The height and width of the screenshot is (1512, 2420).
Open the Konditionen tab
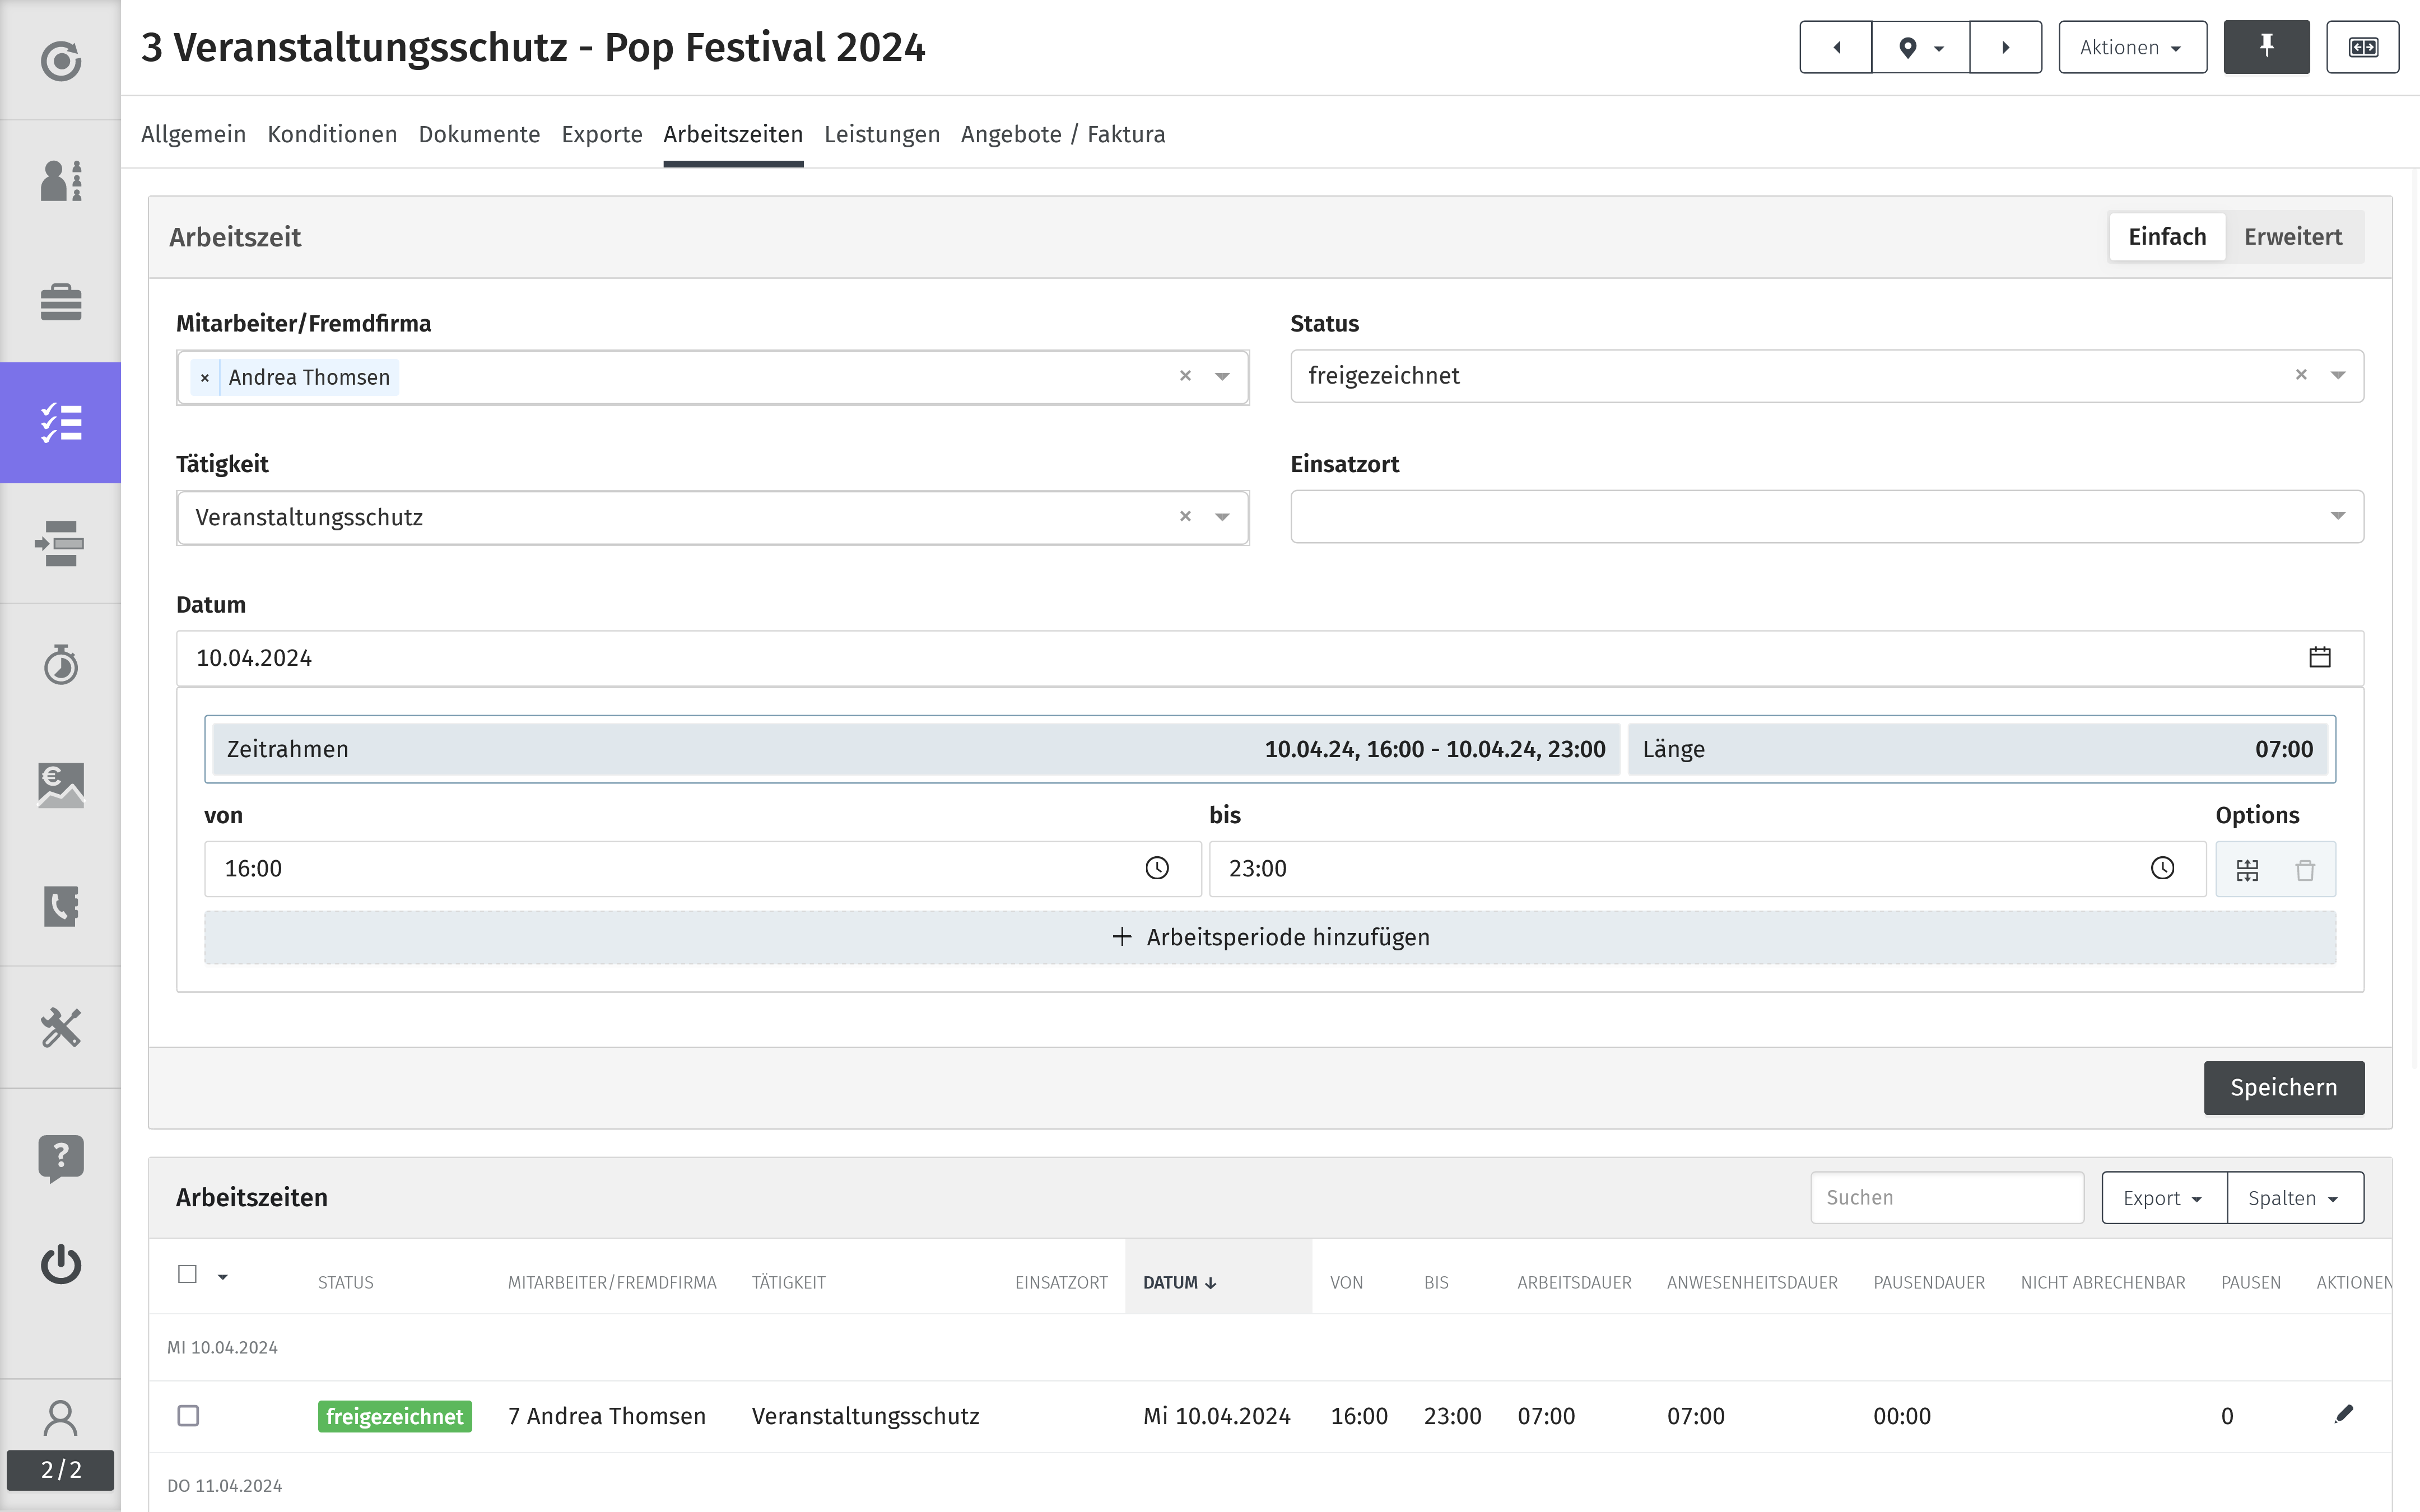tap(332, 134)
